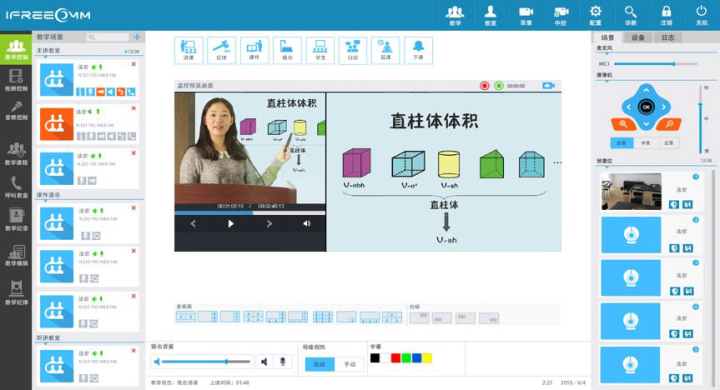This screenshot has height=390, width=720.
Task: Pick the red subtitle color swatch
Action: point(395,358)
